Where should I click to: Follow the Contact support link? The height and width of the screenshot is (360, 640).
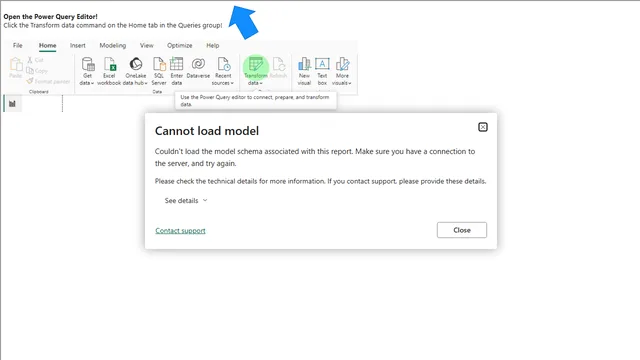click(x=180, y=231)
